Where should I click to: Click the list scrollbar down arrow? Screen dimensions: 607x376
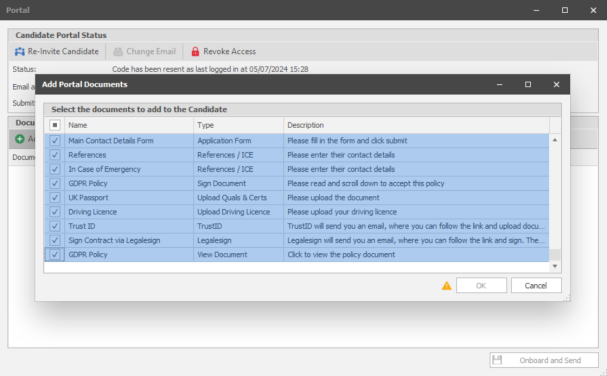click(555, 266)
